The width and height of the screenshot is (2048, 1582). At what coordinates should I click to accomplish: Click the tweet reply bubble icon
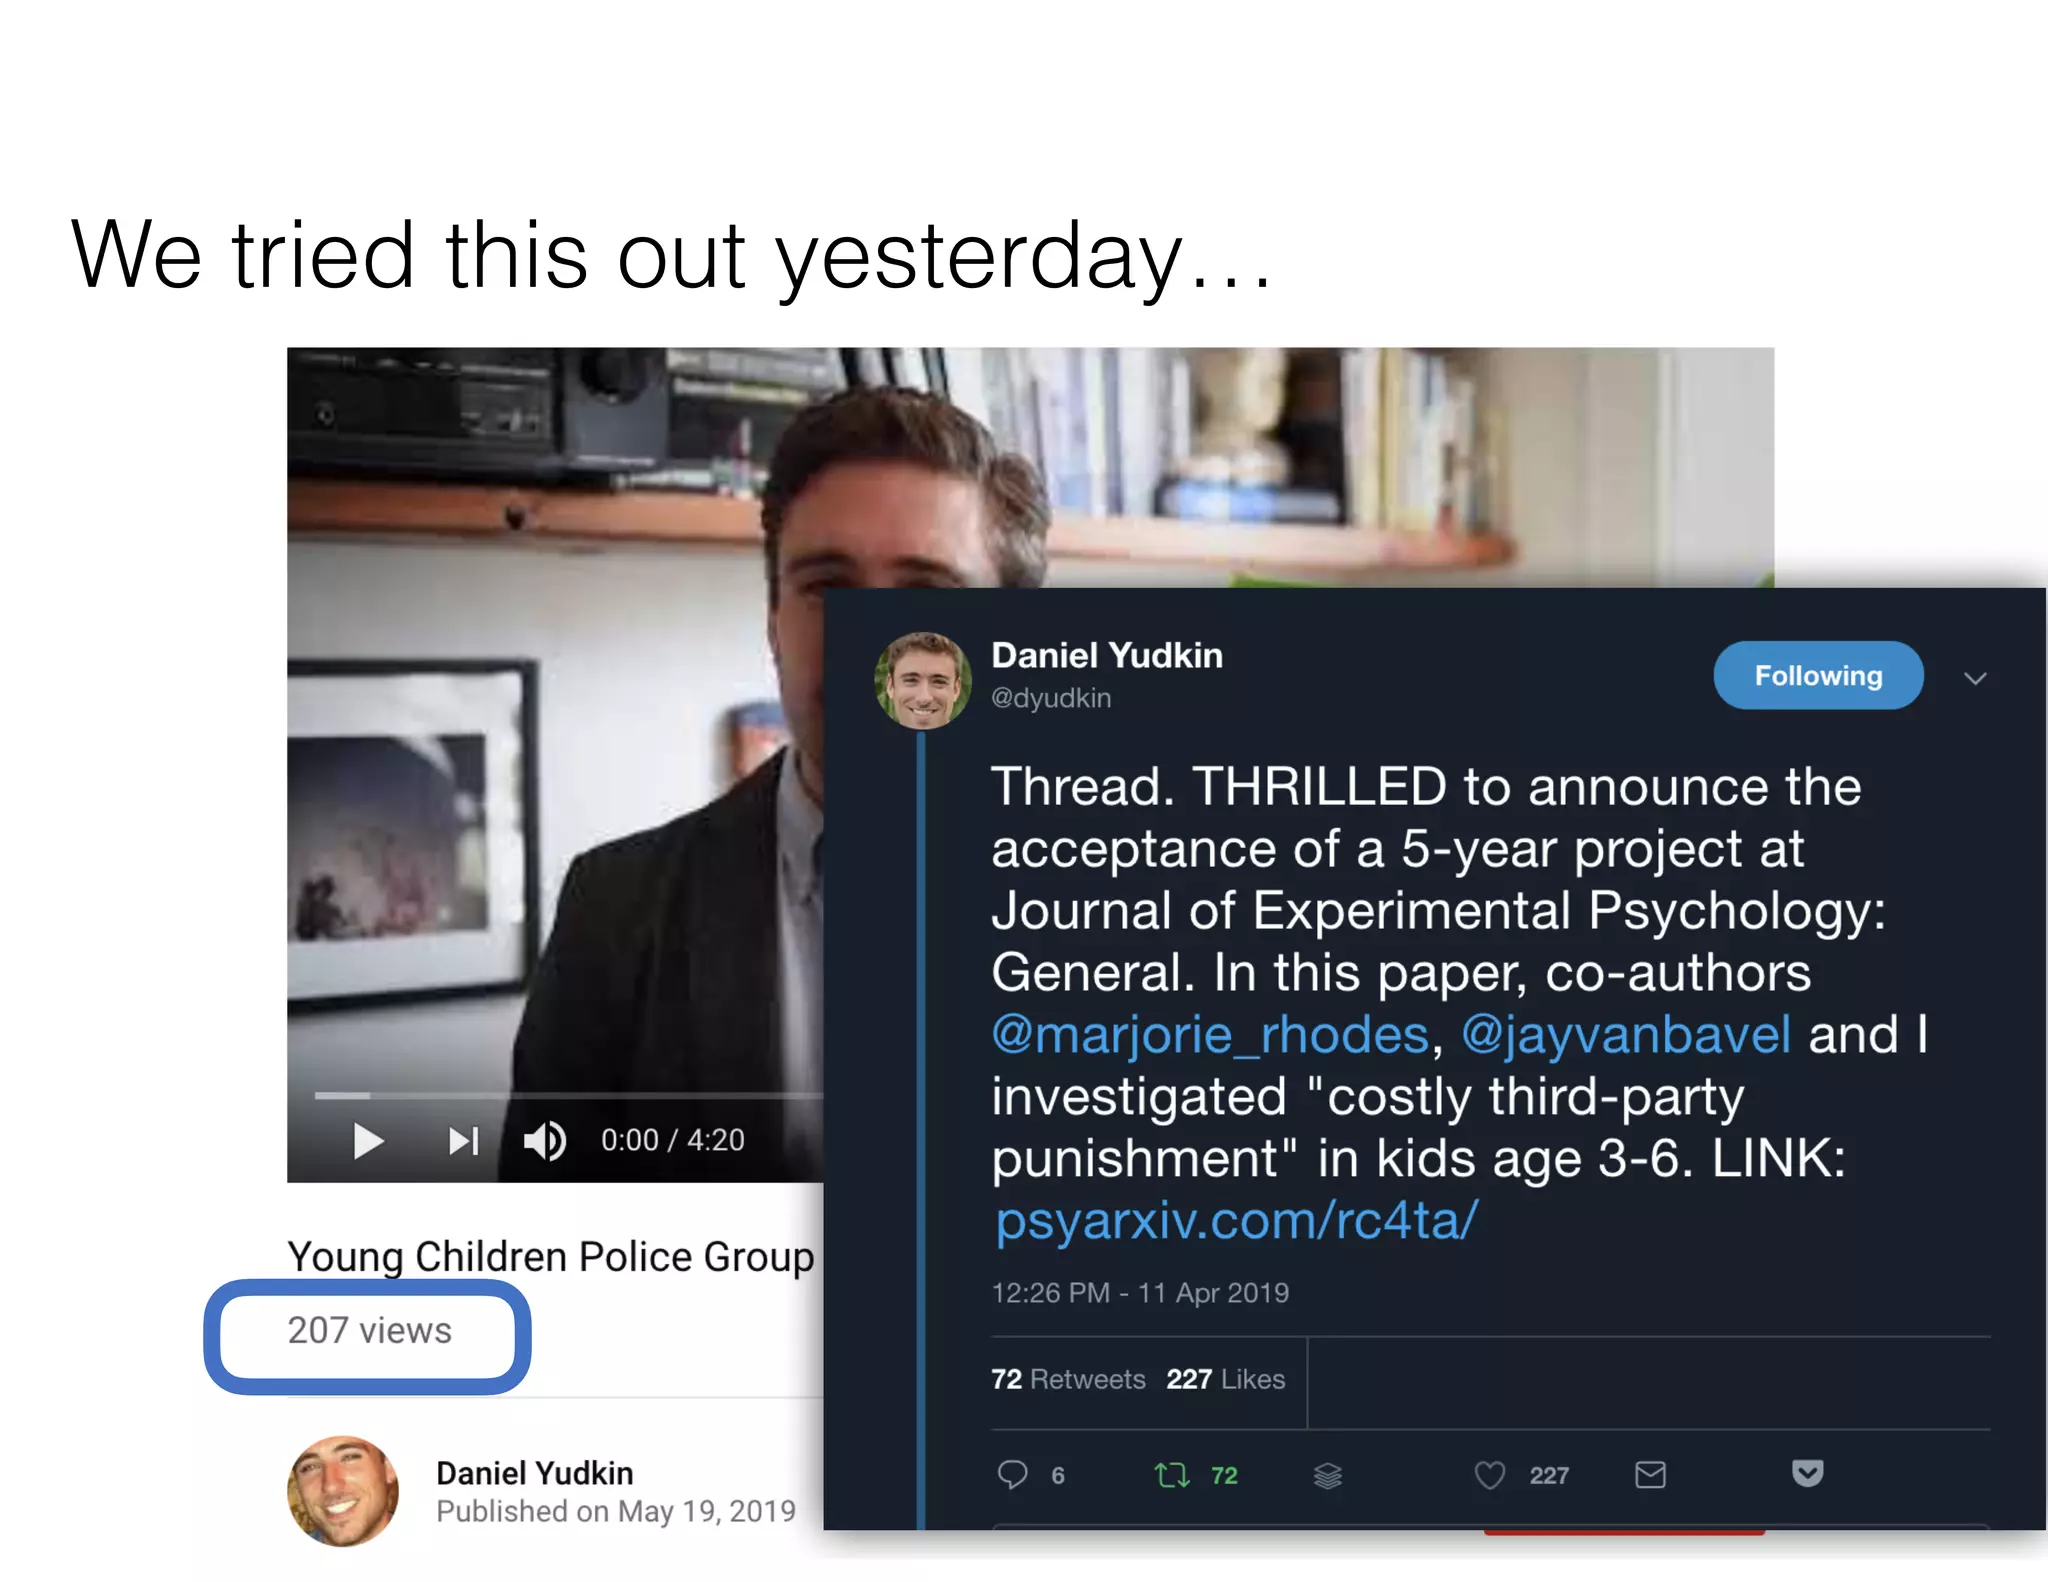click(1012, 1475)
